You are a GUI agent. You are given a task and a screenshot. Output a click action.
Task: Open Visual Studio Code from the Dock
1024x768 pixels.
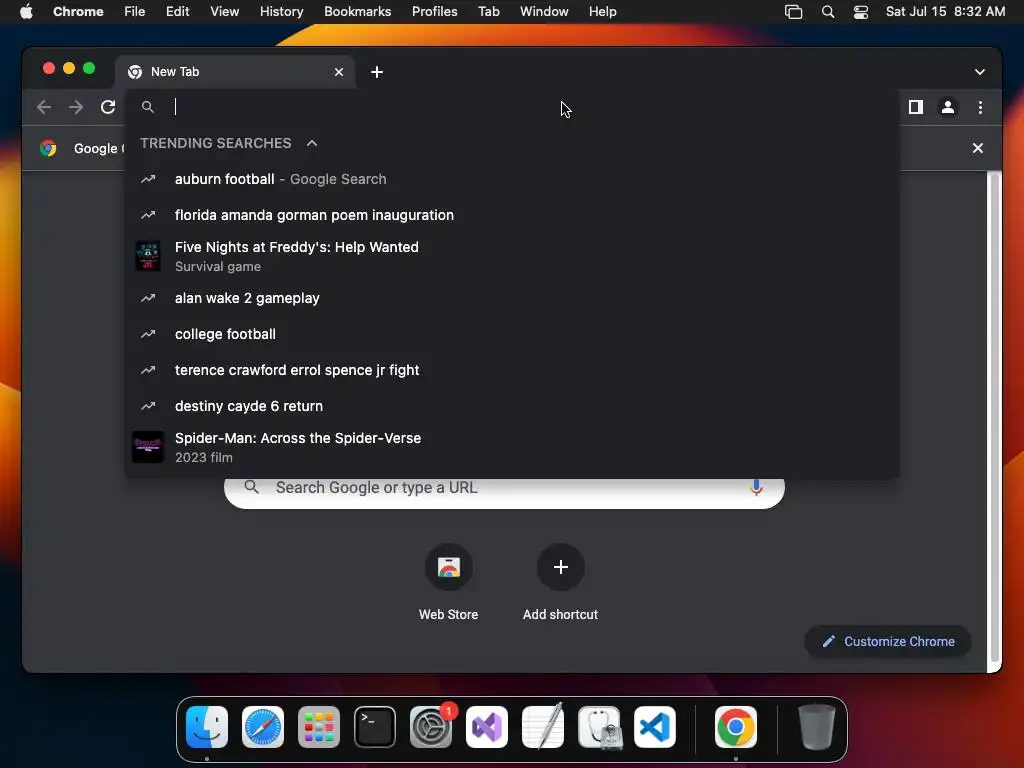(x=655, y=727)
